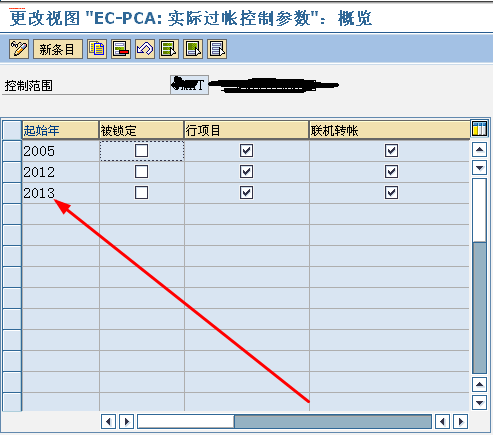Click the 控制范围 value field

pyautogui.click(x=189, y=85)
